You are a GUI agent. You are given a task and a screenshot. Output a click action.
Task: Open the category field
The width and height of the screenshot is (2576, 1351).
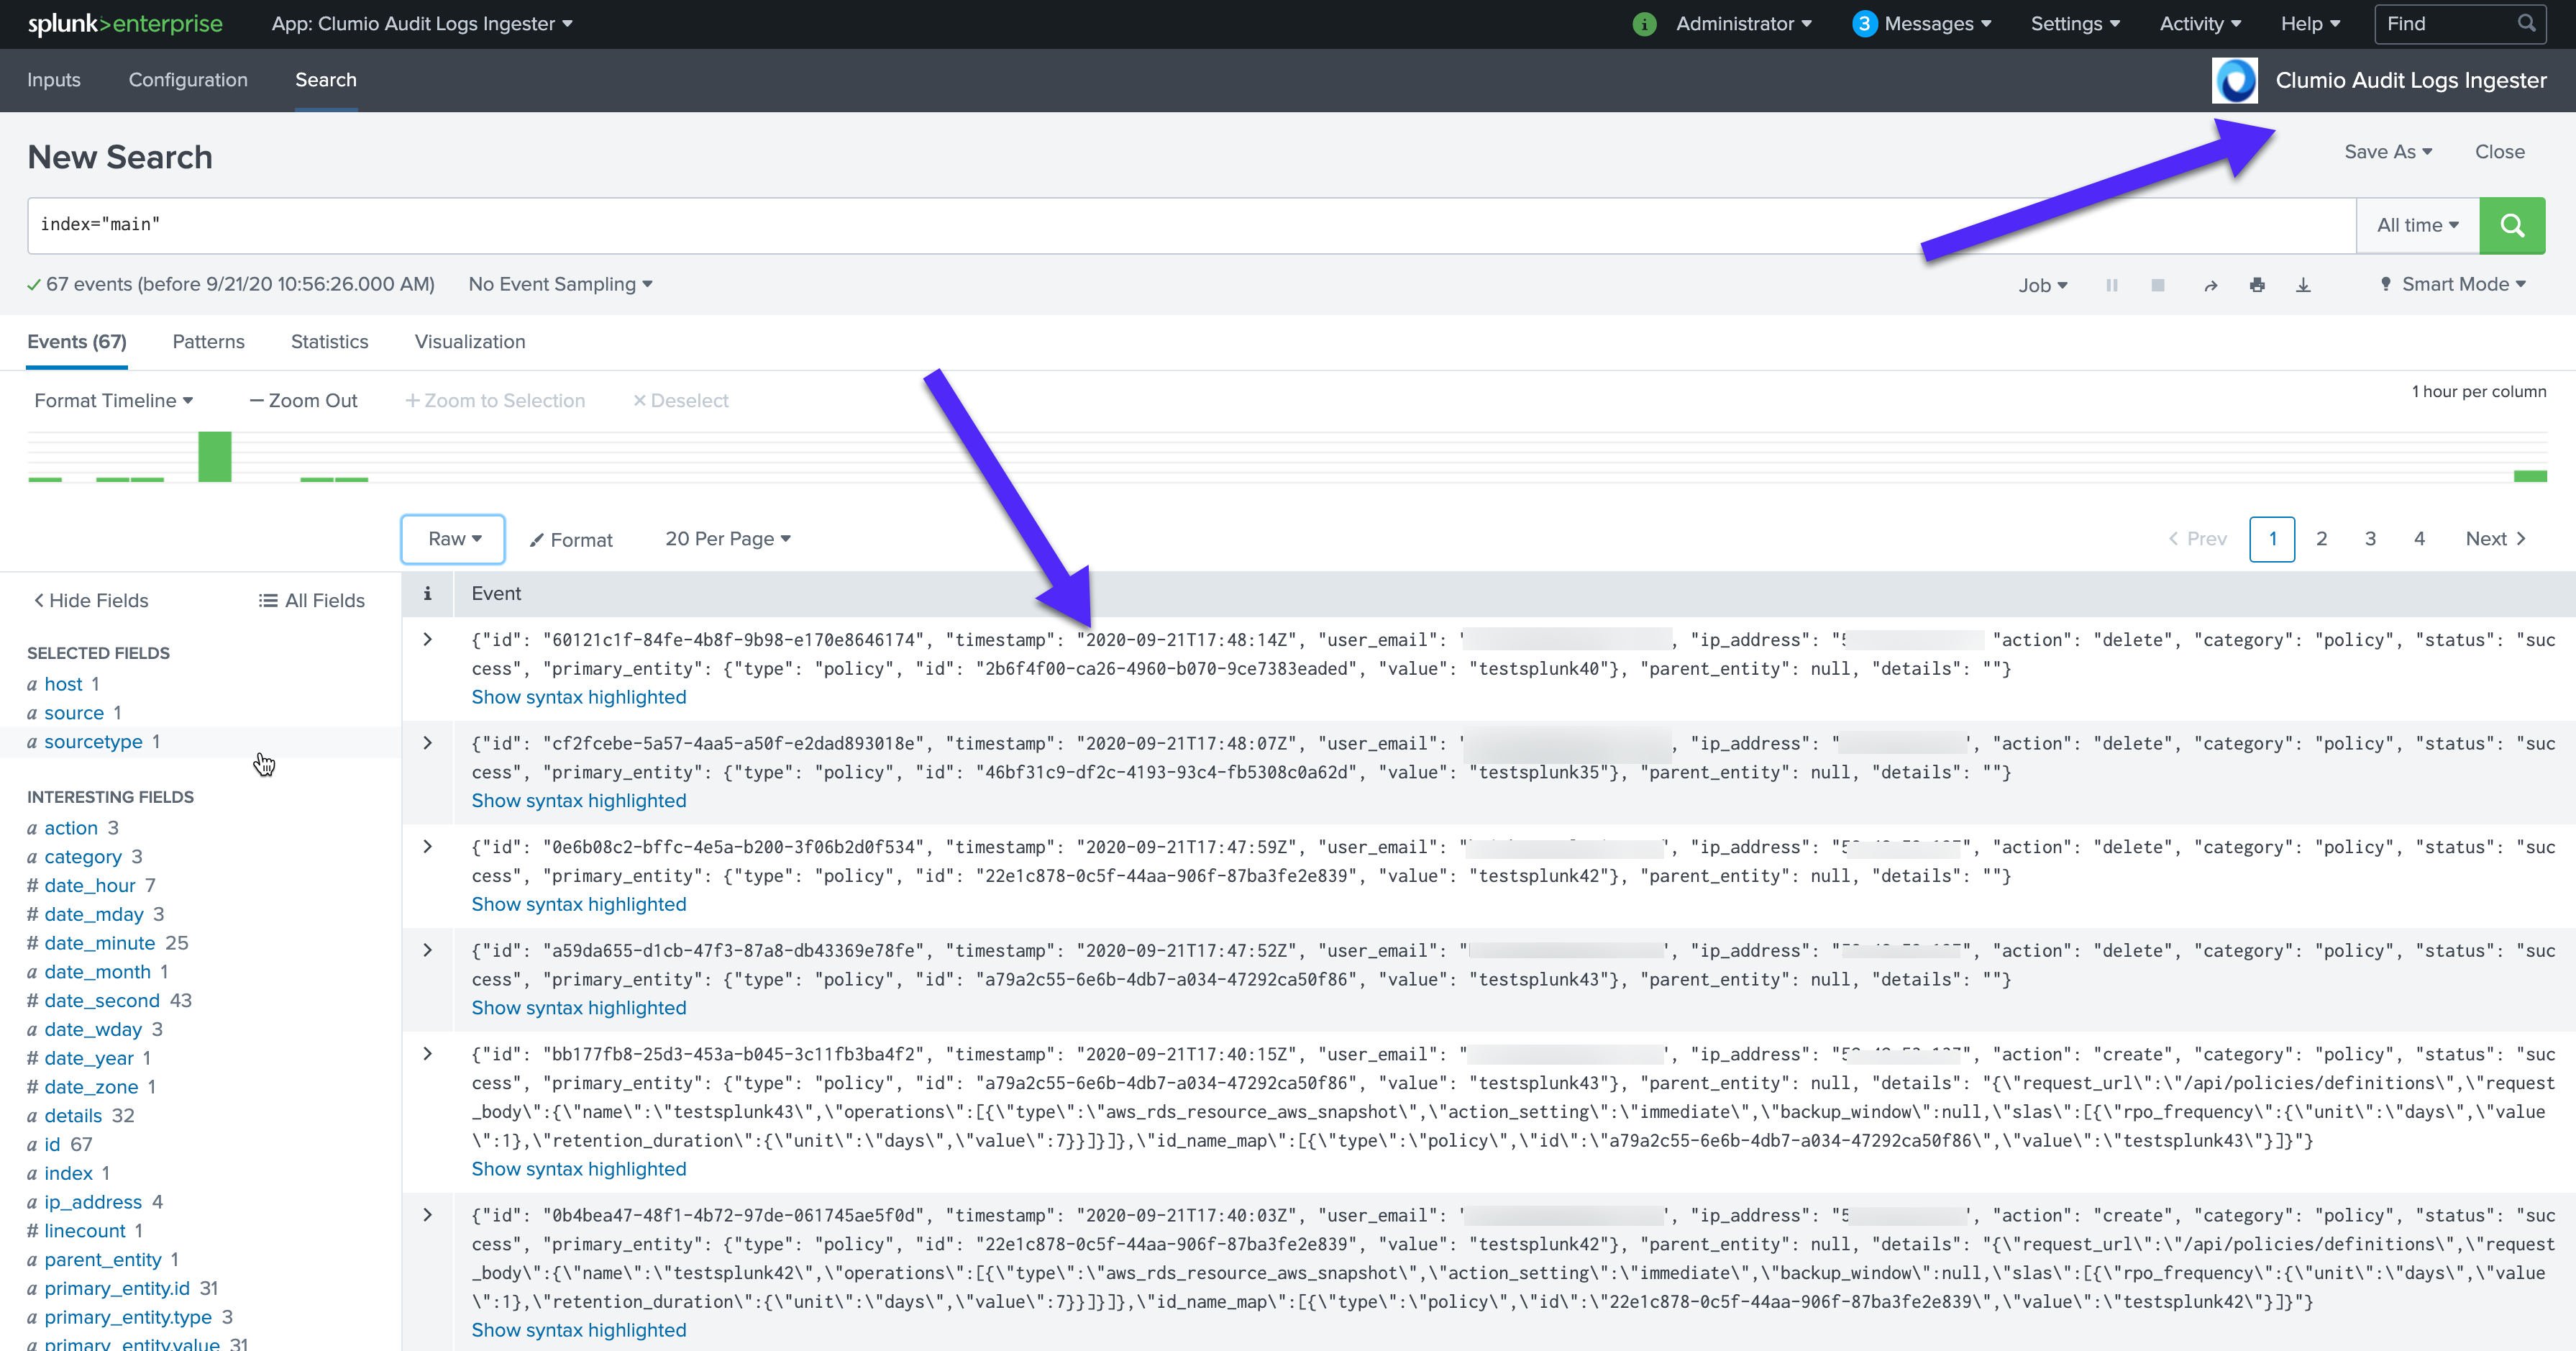(84, 857)
